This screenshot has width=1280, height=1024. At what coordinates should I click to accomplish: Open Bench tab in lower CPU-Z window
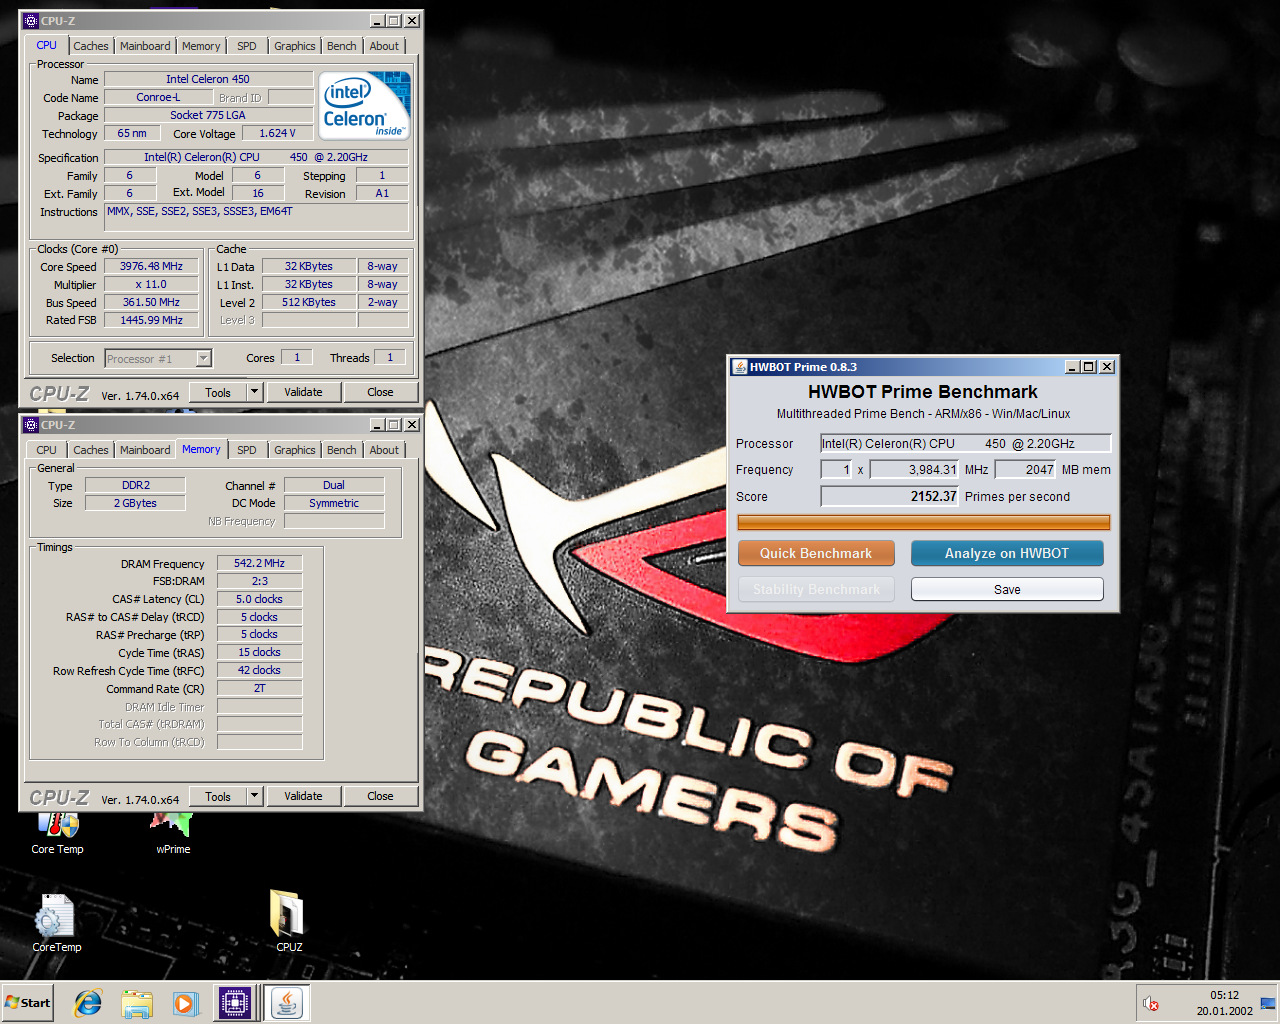342,450
